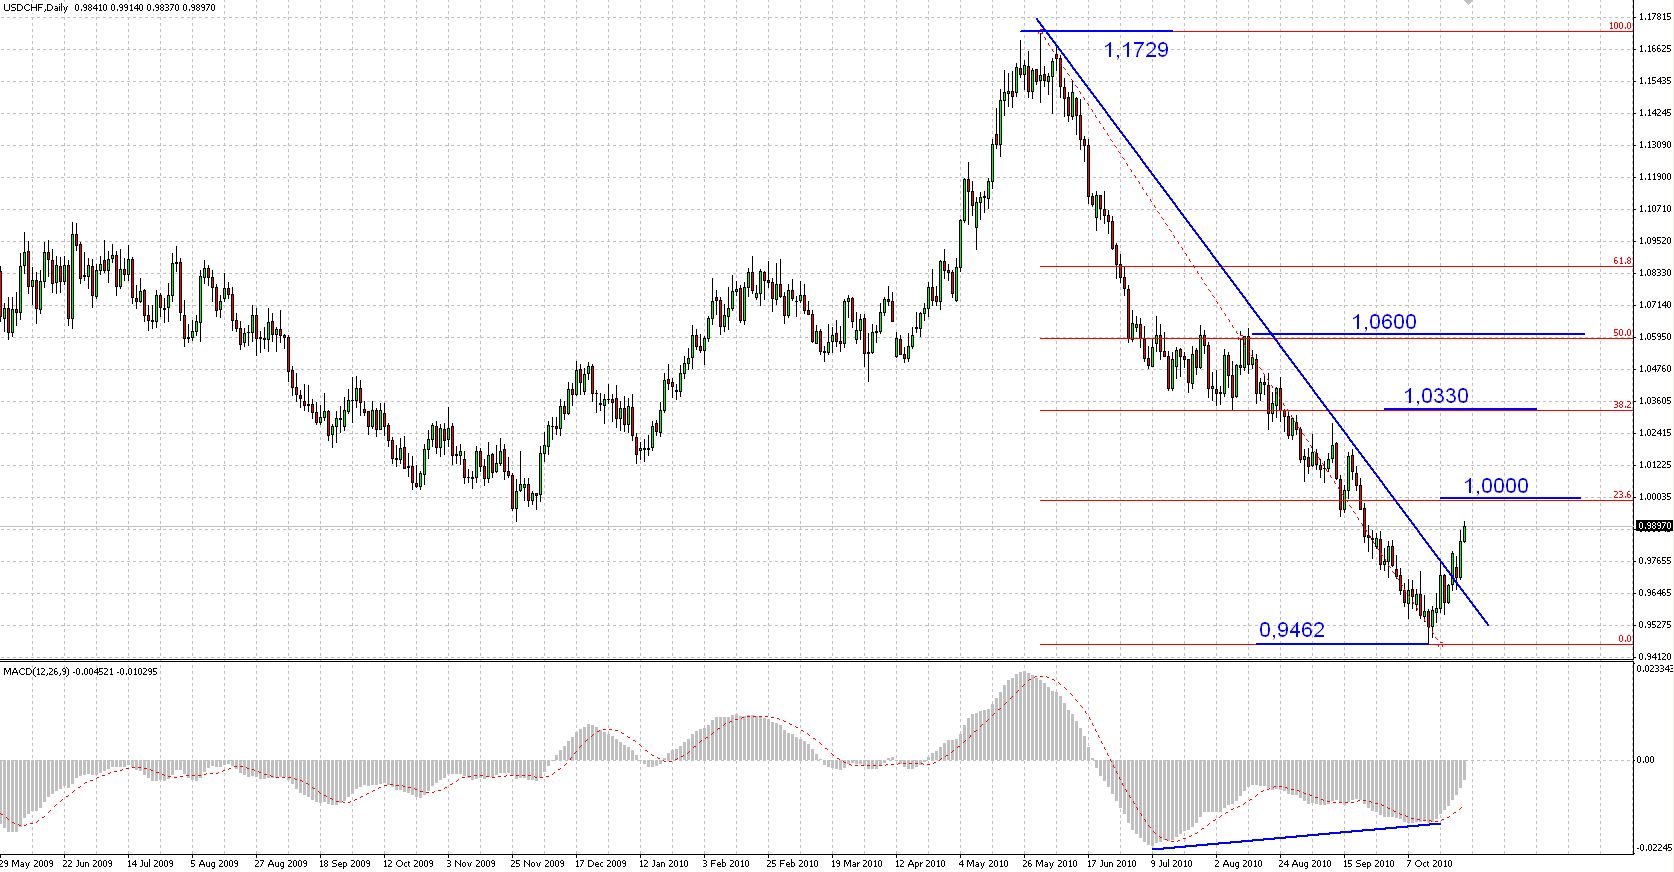Click the blue 1,0330 level label
Image resolution: width=1674 pixels, height=872 pixels.
pyautogui.click(x=1436, y=396)
